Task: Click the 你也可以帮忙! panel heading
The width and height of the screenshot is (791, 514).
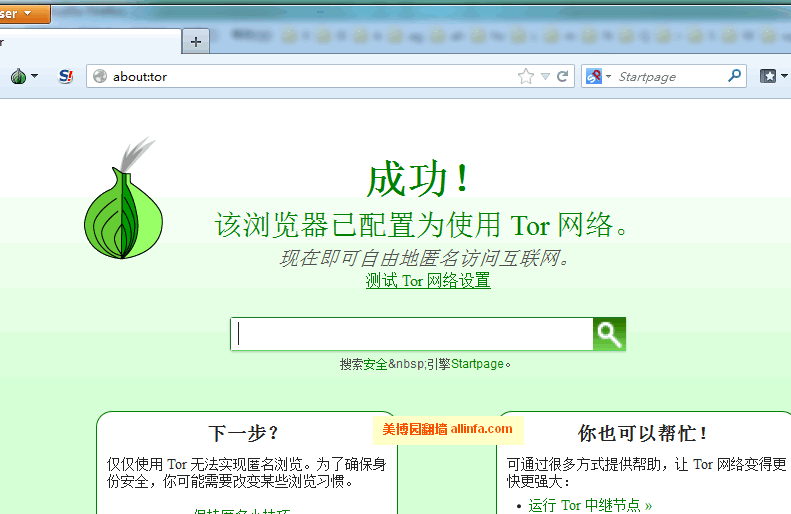Action: click(642, 433)
